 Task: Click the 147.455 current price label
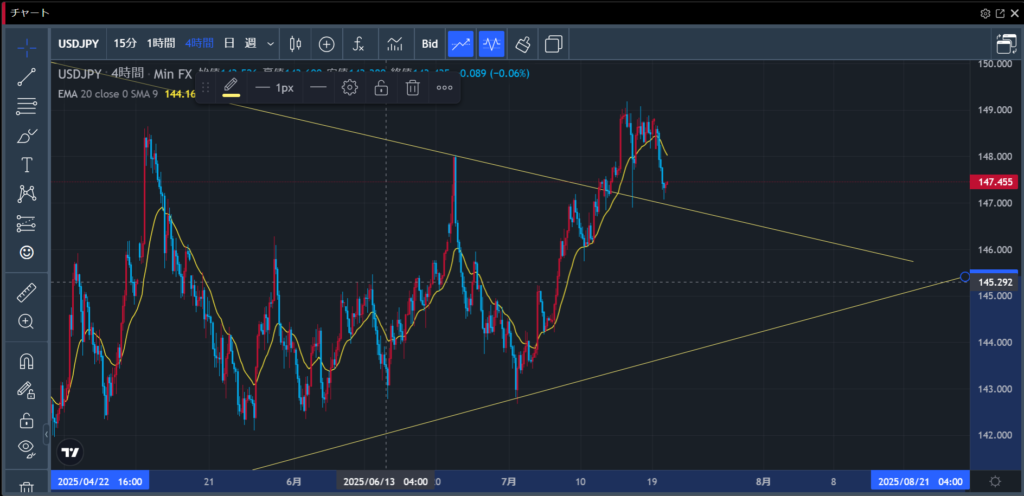pyautogui.click(x=993, y=182)
